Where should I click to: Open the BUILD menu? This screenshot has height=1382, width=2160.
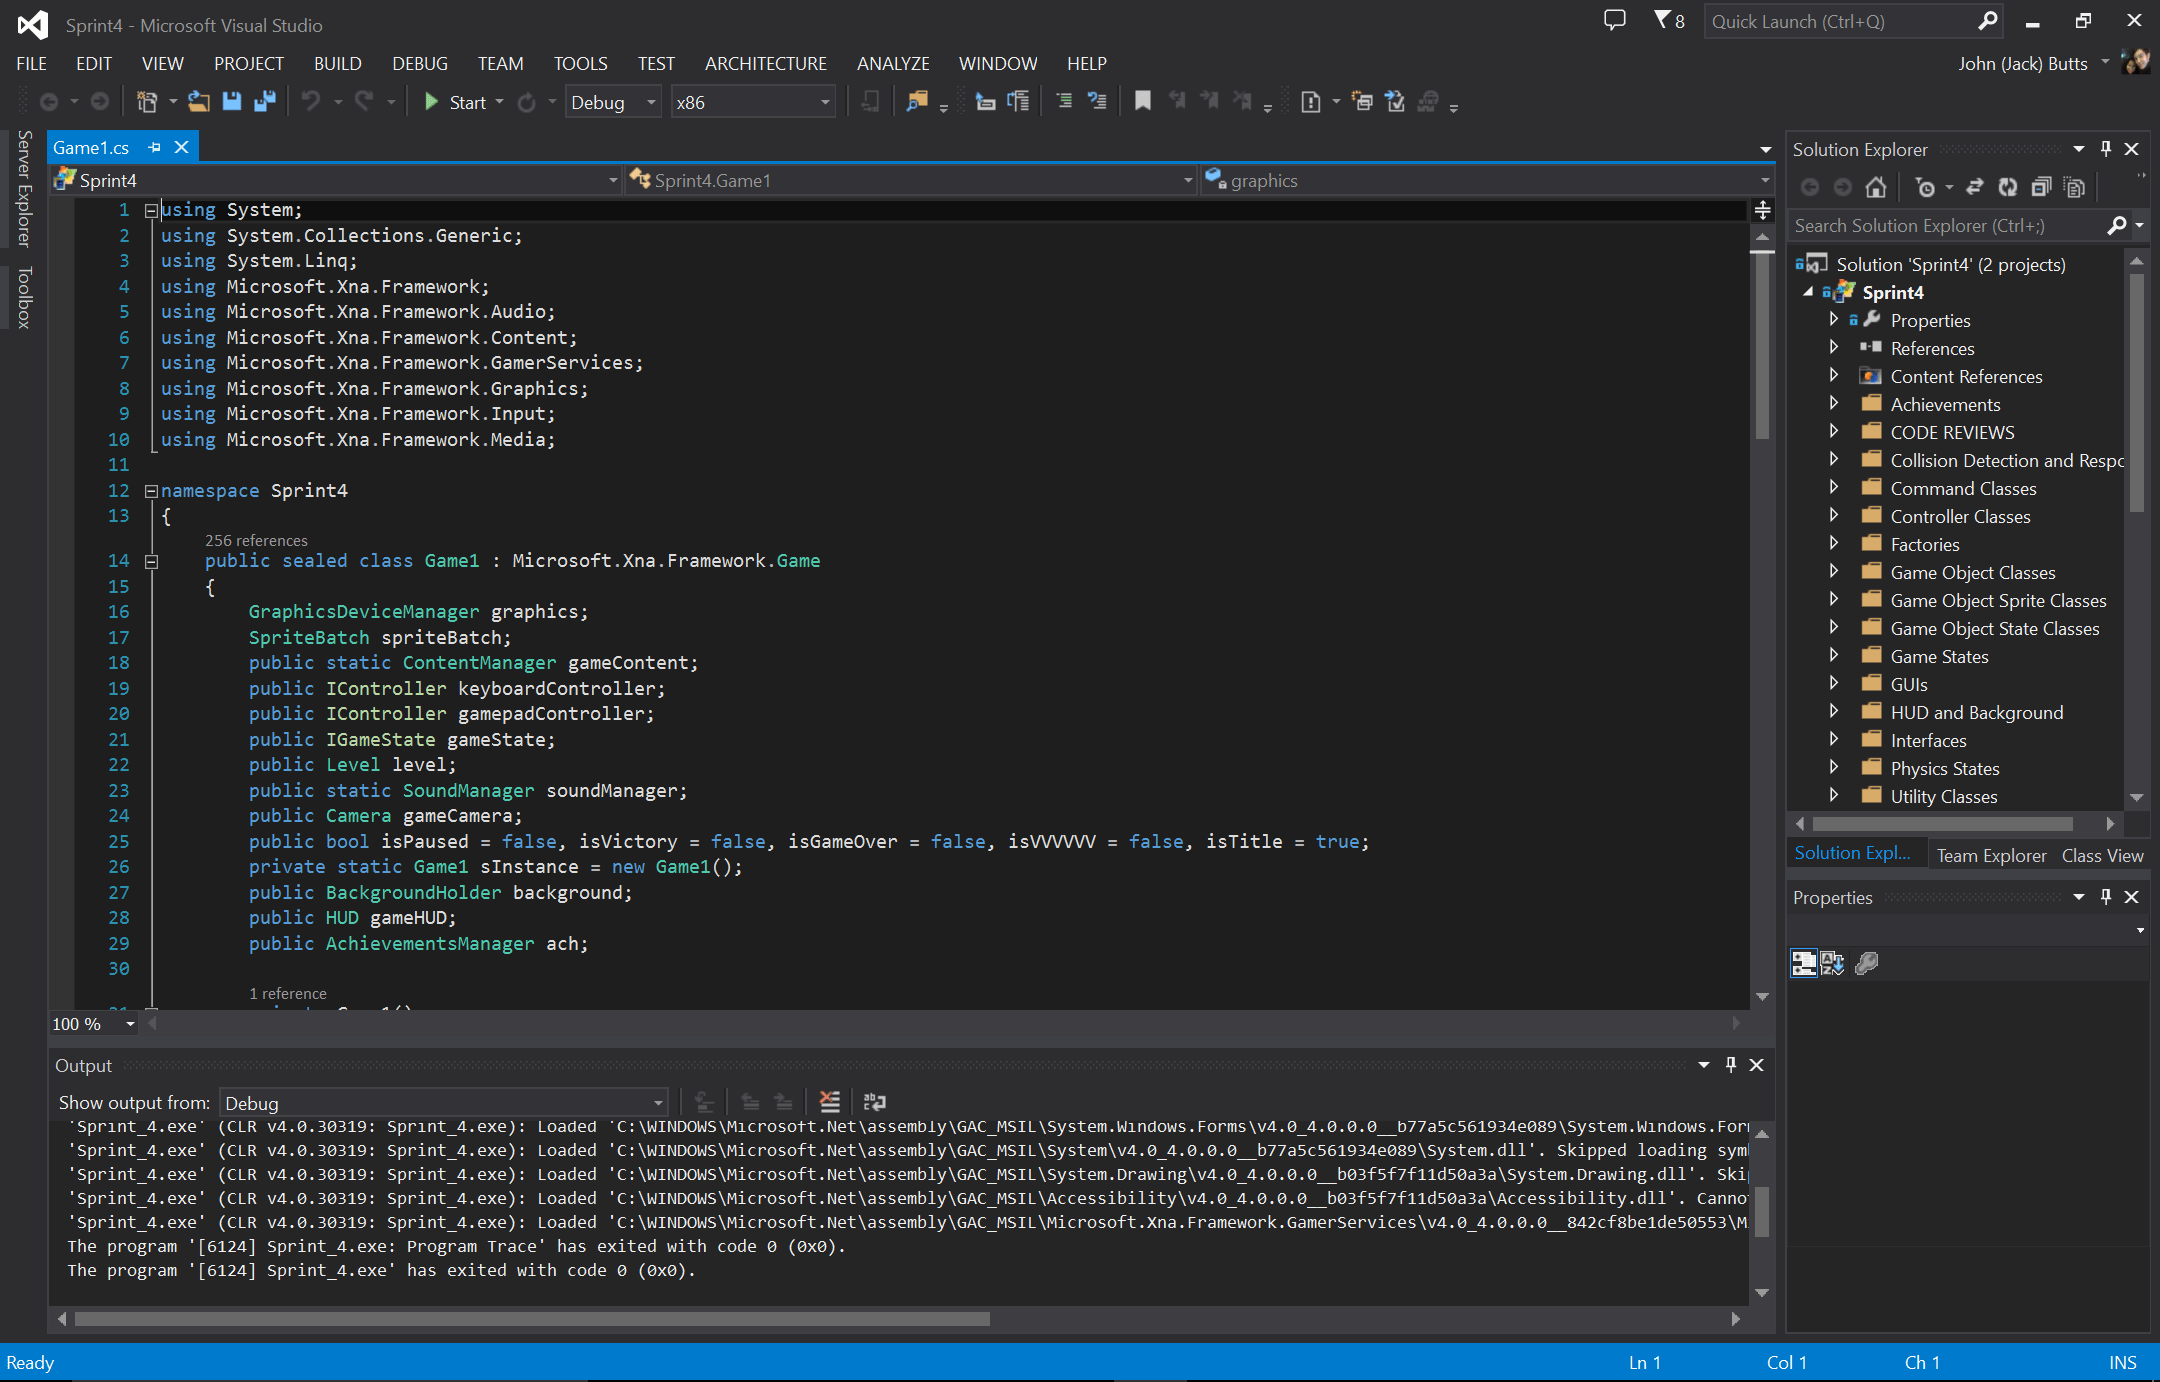[337, 63]
